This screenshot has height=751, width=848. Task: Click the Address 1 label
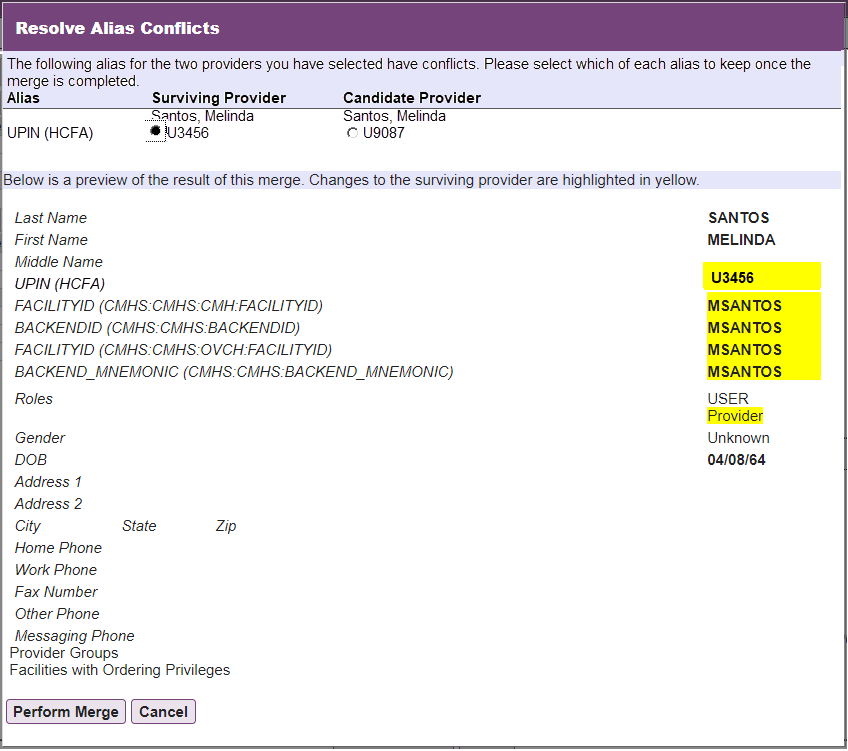click(48, 482)
